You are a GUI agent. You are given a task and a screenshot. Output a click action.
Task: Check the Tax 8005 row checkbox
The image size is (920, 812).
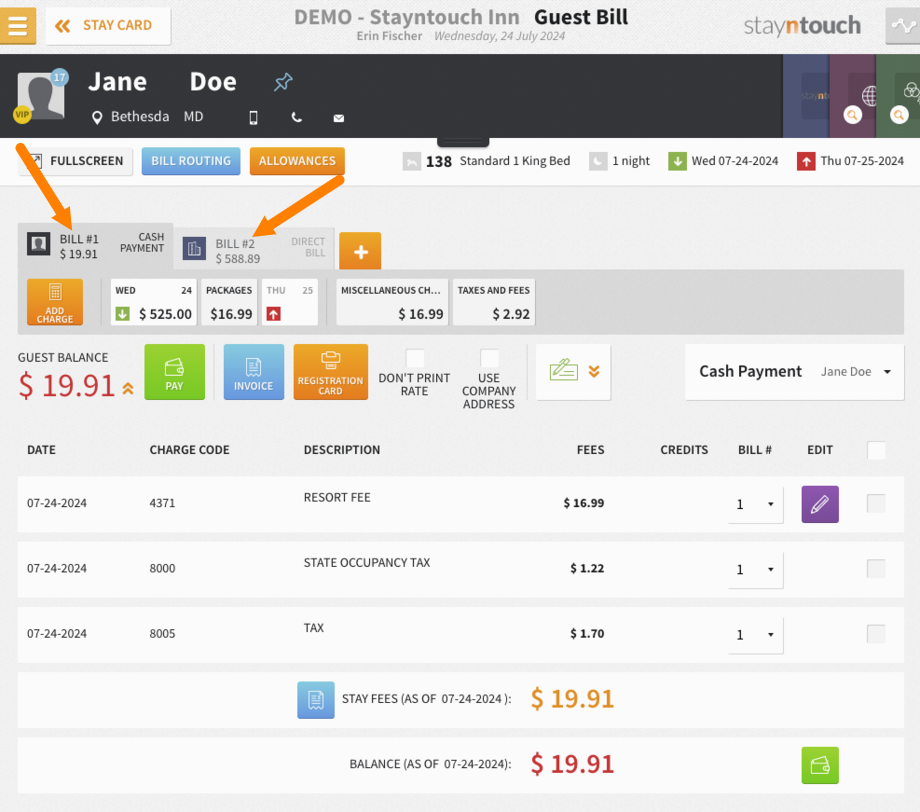pyautogui.click(x=877, y=634)
